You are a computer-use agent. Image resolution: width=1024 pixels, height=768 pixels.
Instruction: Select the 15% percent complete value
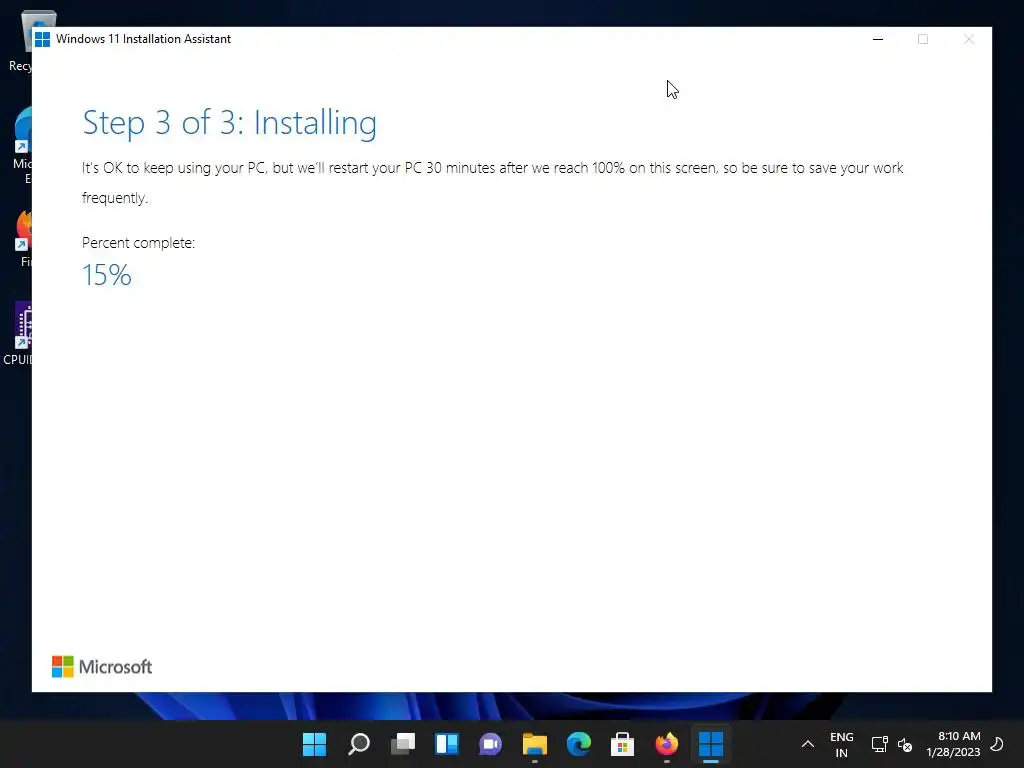click(x=106, y=275)
